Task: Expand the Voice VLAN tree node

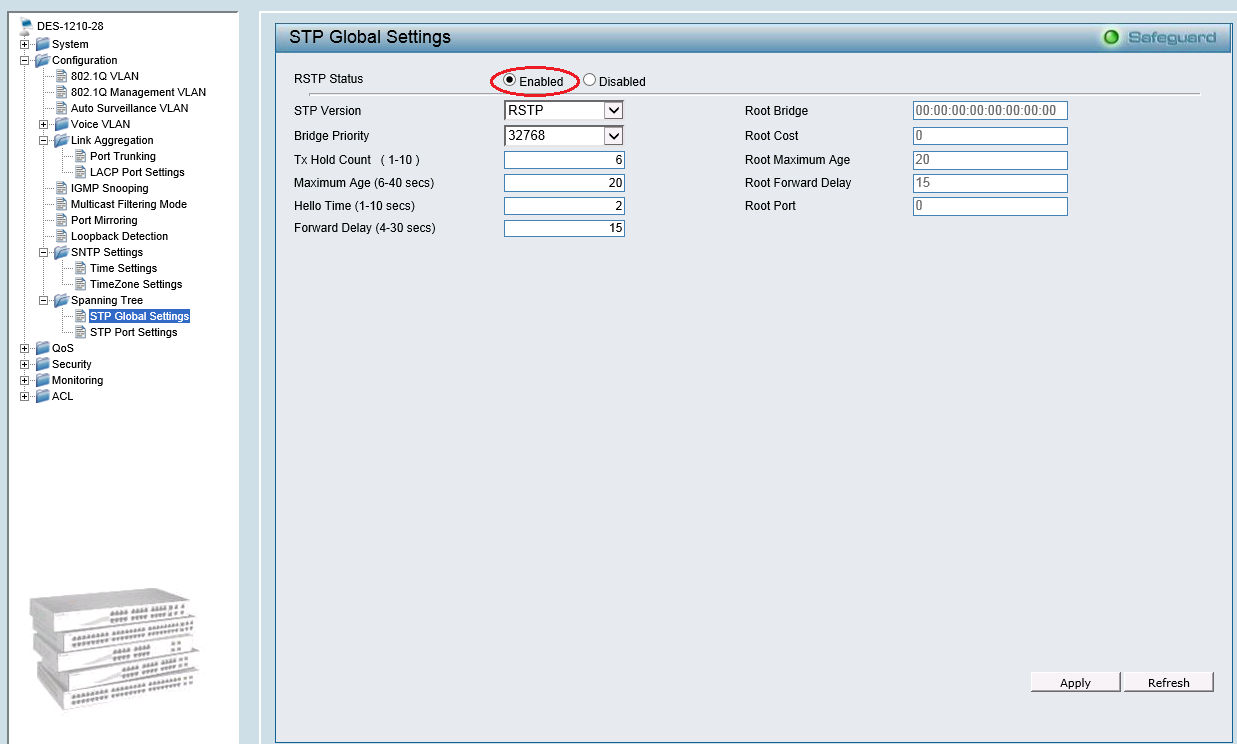Action: click(x=43, y=124)
